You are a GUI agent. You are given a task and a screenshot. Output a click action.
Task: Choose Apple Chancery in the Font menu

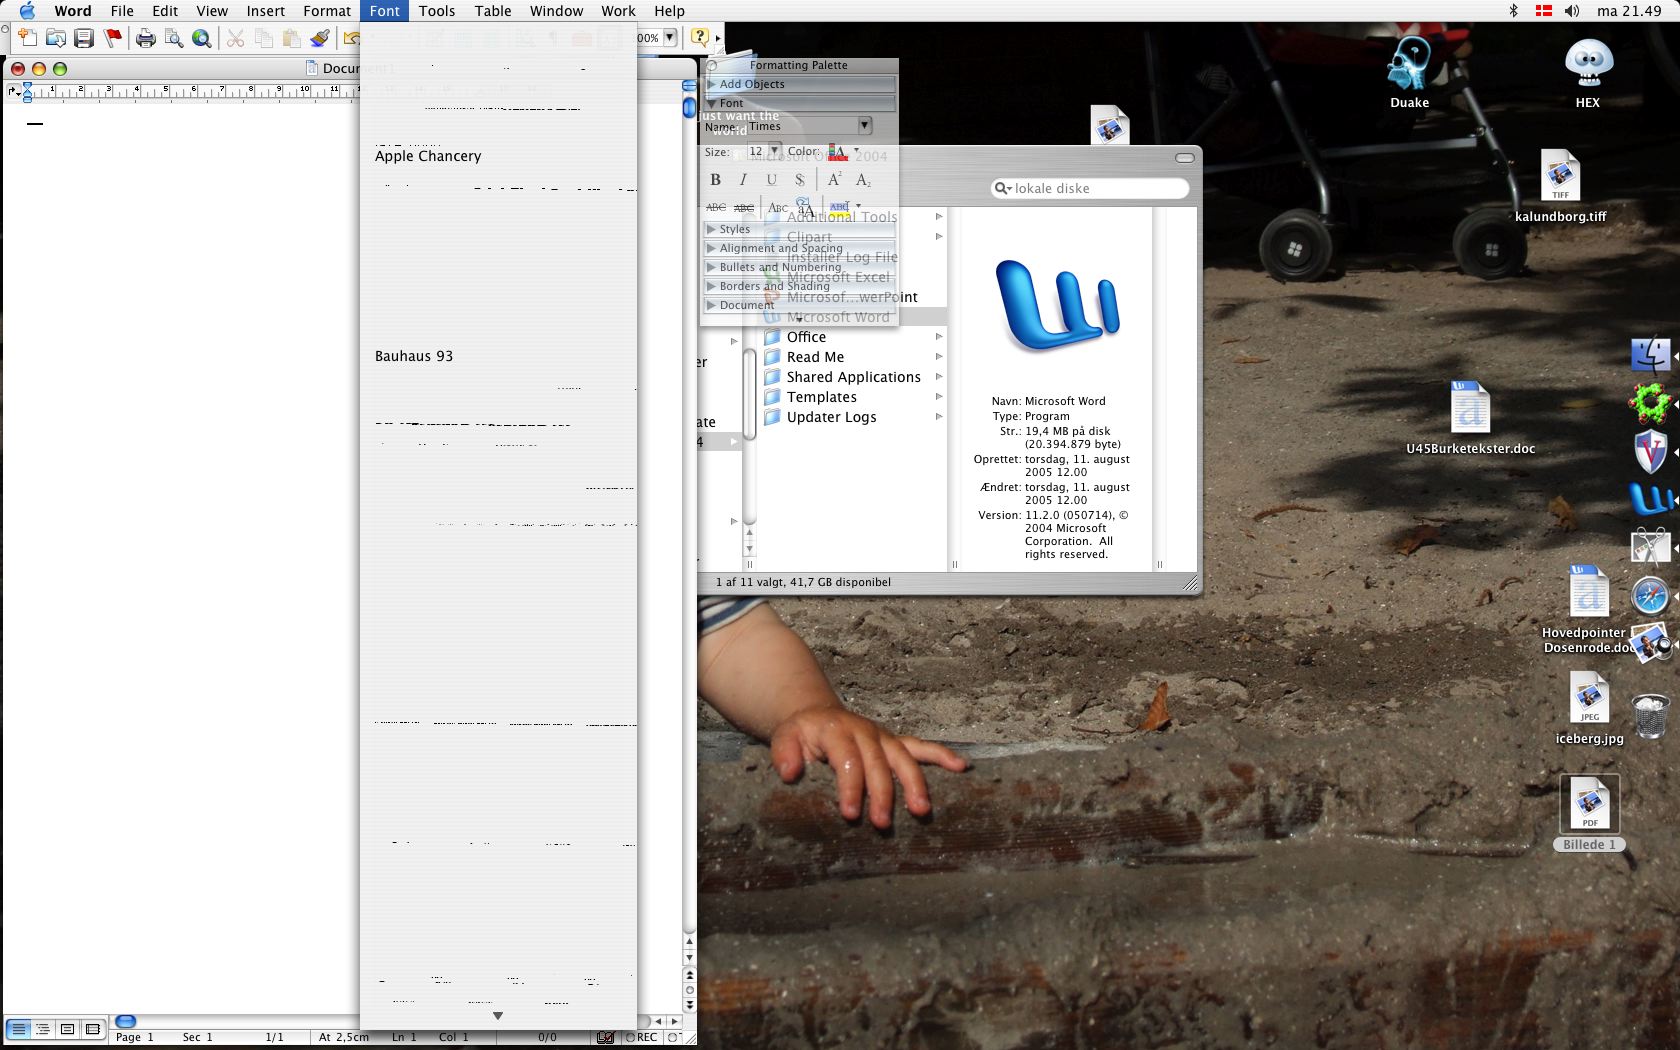coord(498,156)
